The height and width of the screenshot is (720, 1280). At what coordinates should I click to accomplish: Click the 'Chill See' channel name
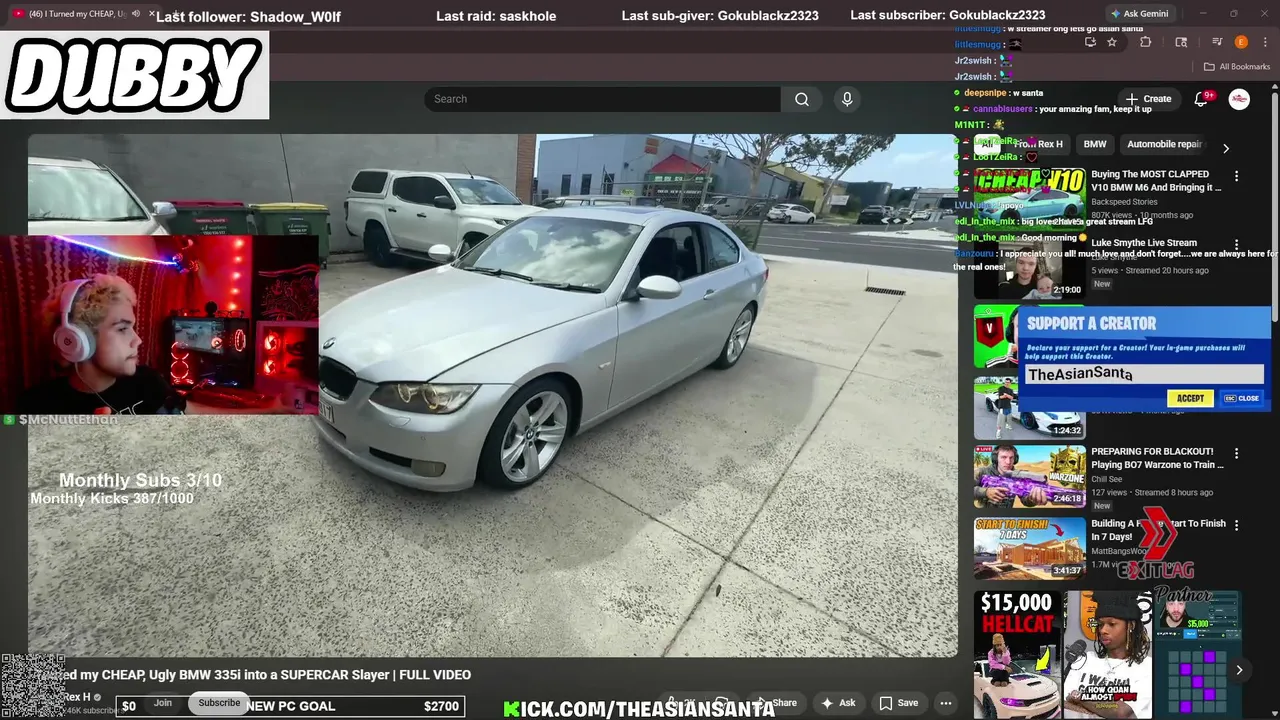[1106, 479]
